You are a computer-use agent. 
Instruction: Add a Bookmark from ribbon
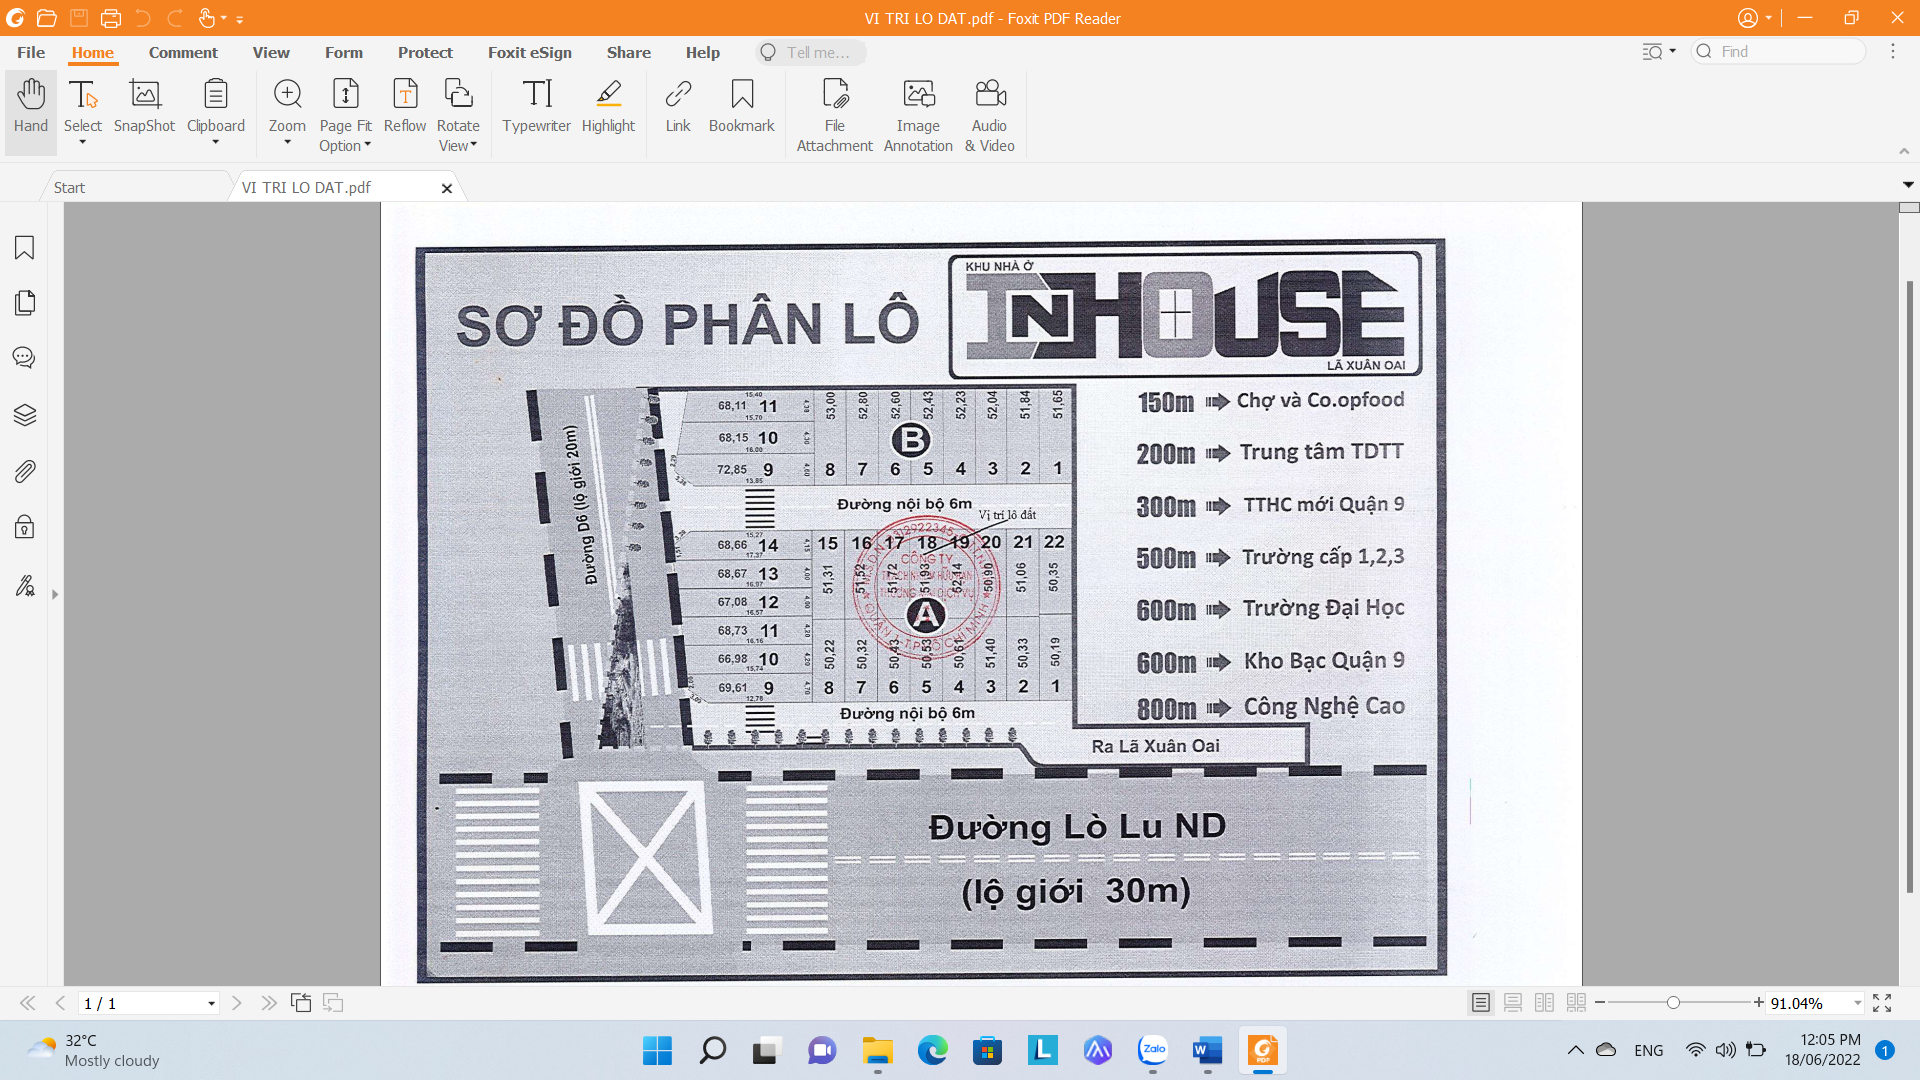click(741, 106)
